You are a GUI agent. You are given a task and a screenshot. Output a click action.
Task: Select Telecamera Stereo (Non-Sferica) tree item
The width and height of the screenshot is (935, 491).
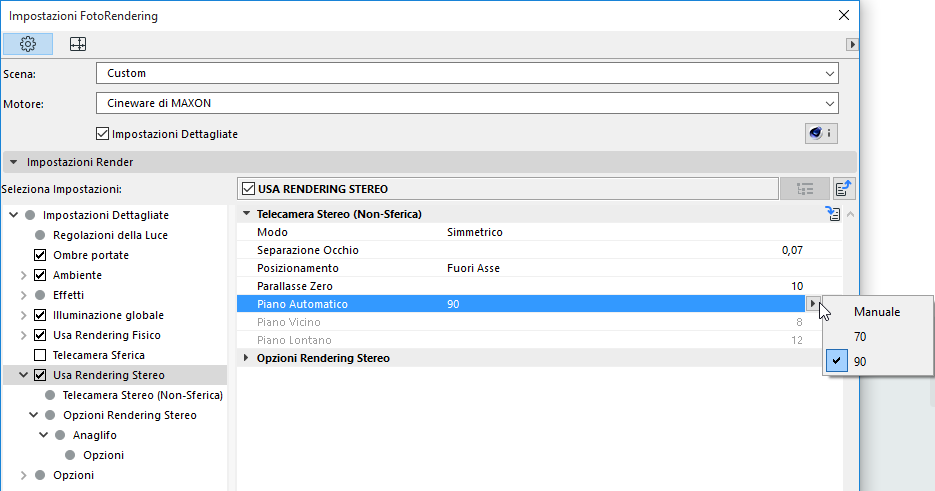tap(143, 395)
